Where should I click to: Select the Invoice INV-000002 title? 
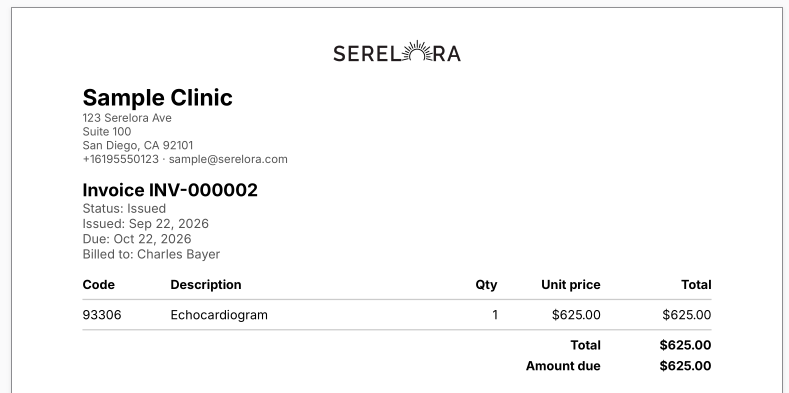click(x=170, y=190)
